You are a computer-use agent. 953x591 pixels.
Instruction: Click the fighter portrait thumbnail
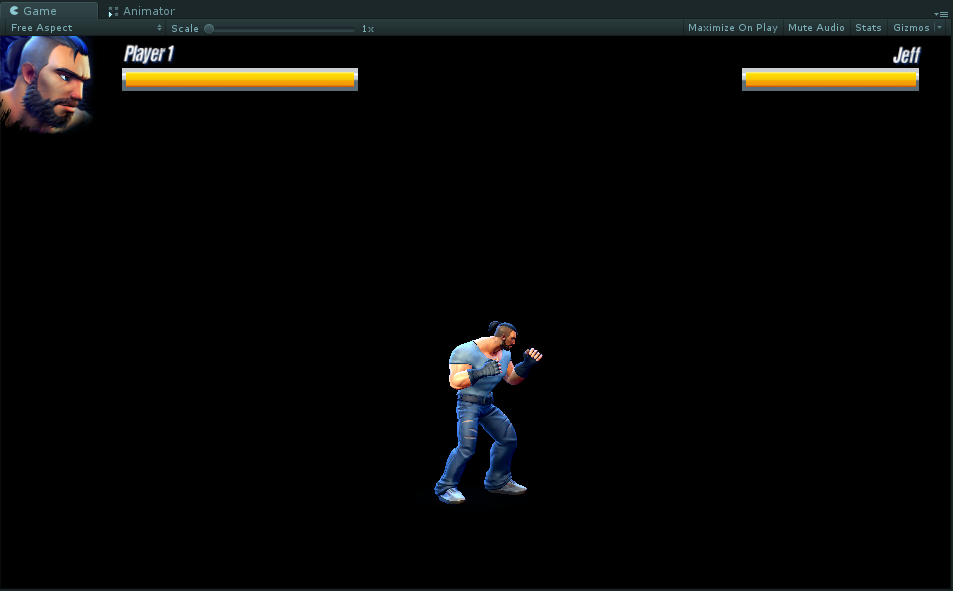(x=47, y=83)
